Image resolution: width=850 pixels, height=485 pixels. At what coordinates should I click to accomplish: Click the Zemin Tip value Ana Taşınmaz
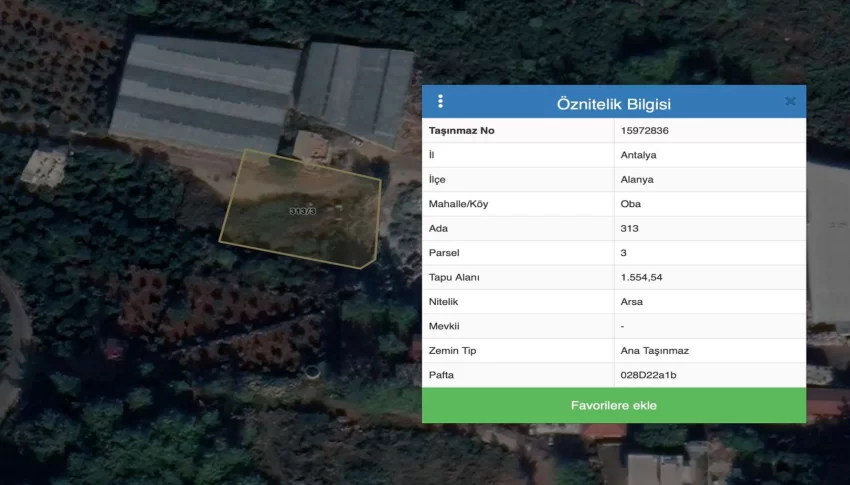(654, 351)
